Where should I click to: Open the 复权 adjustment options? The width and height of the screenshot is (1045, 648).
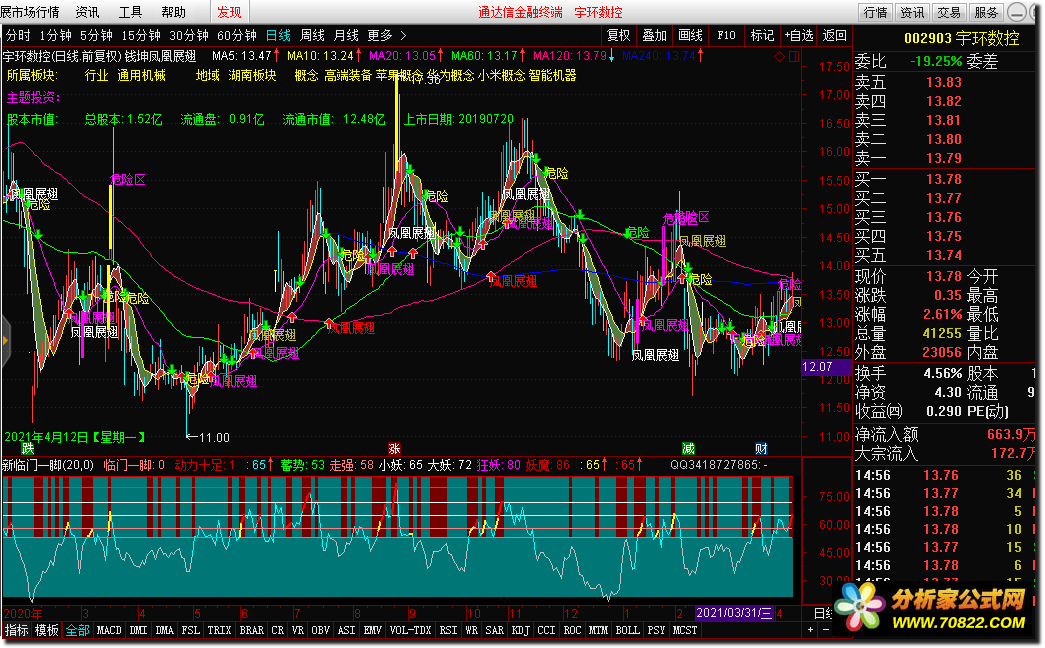(x=618, y=35)
